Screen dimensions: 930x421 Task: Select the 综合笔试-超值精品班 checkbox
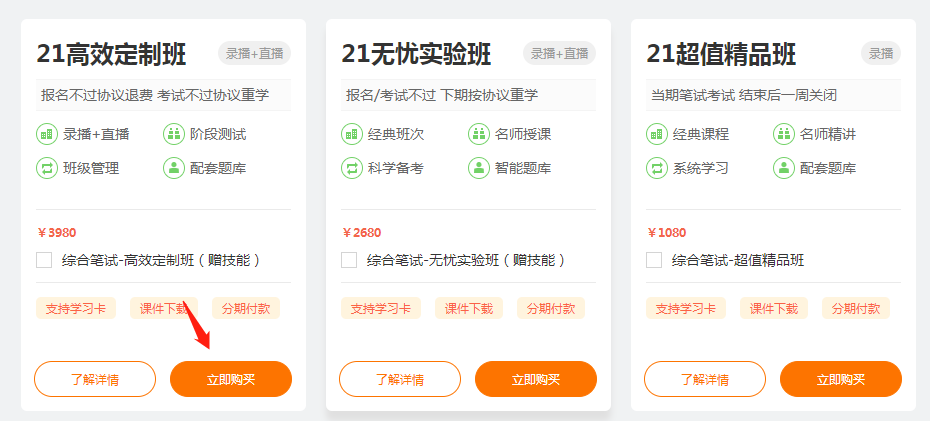[654, 260]
